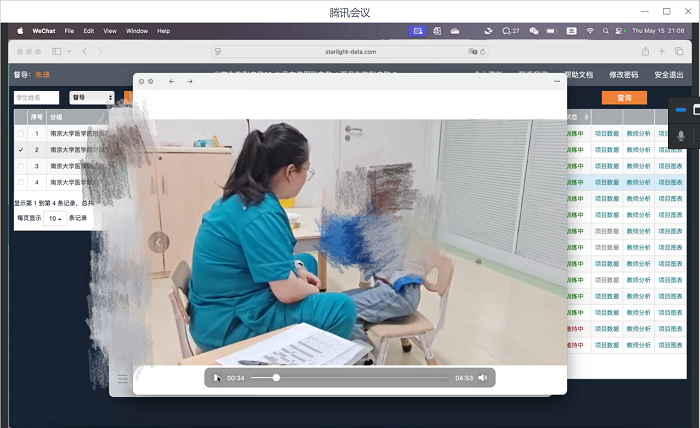
Task: Click the WeChat status icon in the menu bar
Action: tap(533, 31)
